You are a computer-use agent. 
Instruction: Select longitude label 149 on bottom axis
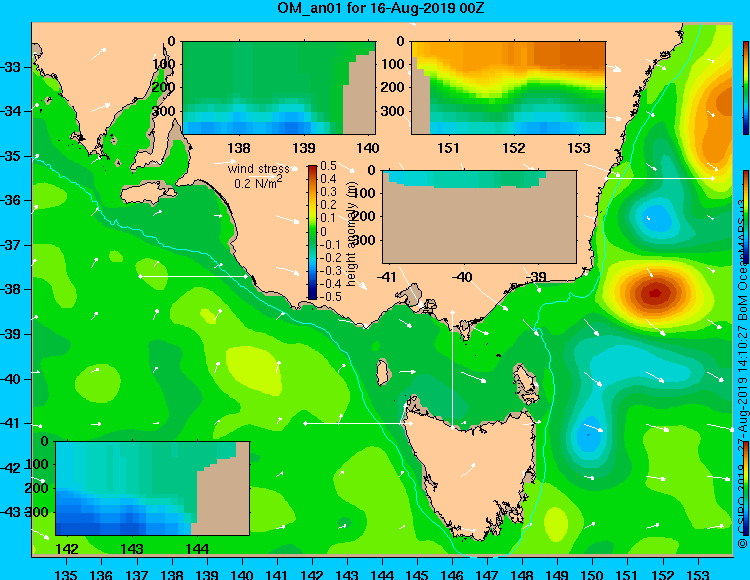pos(557,574)
